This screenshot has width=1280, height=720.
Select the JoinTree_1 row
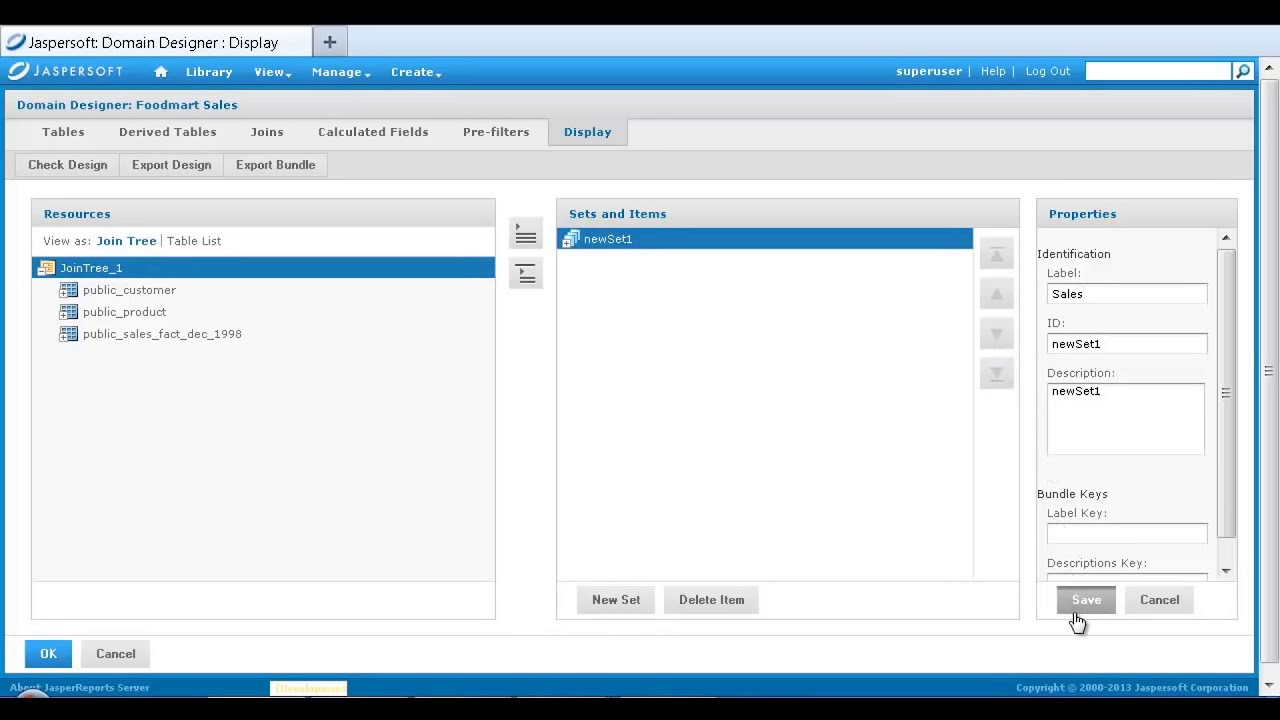(x=263, y=268)
